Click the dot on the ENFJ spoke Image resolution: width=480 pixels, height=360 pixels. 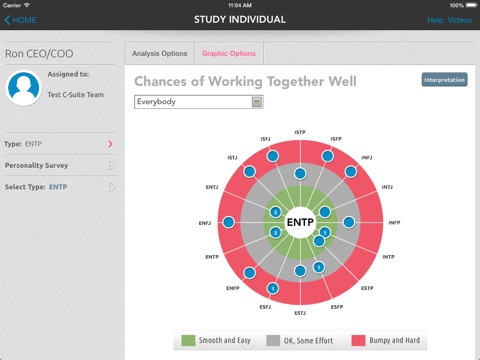coord(229,222)
